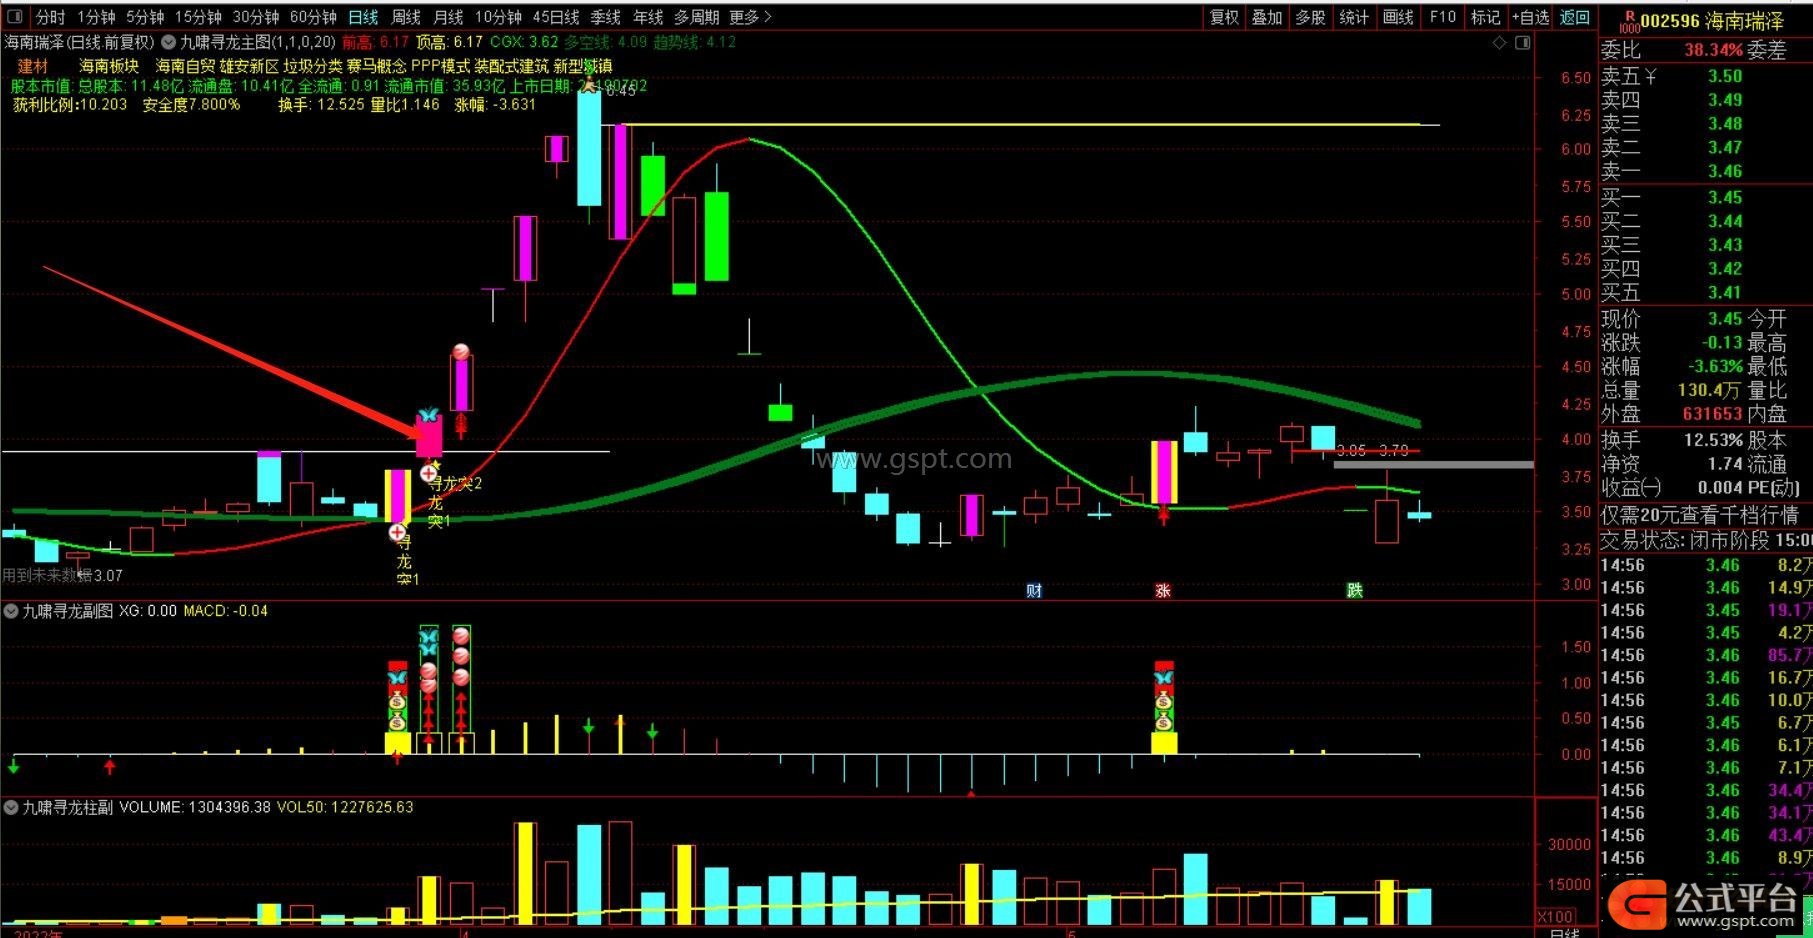Open the 统计 statistics tool

pyautogui.click(x=1354, y=17)
